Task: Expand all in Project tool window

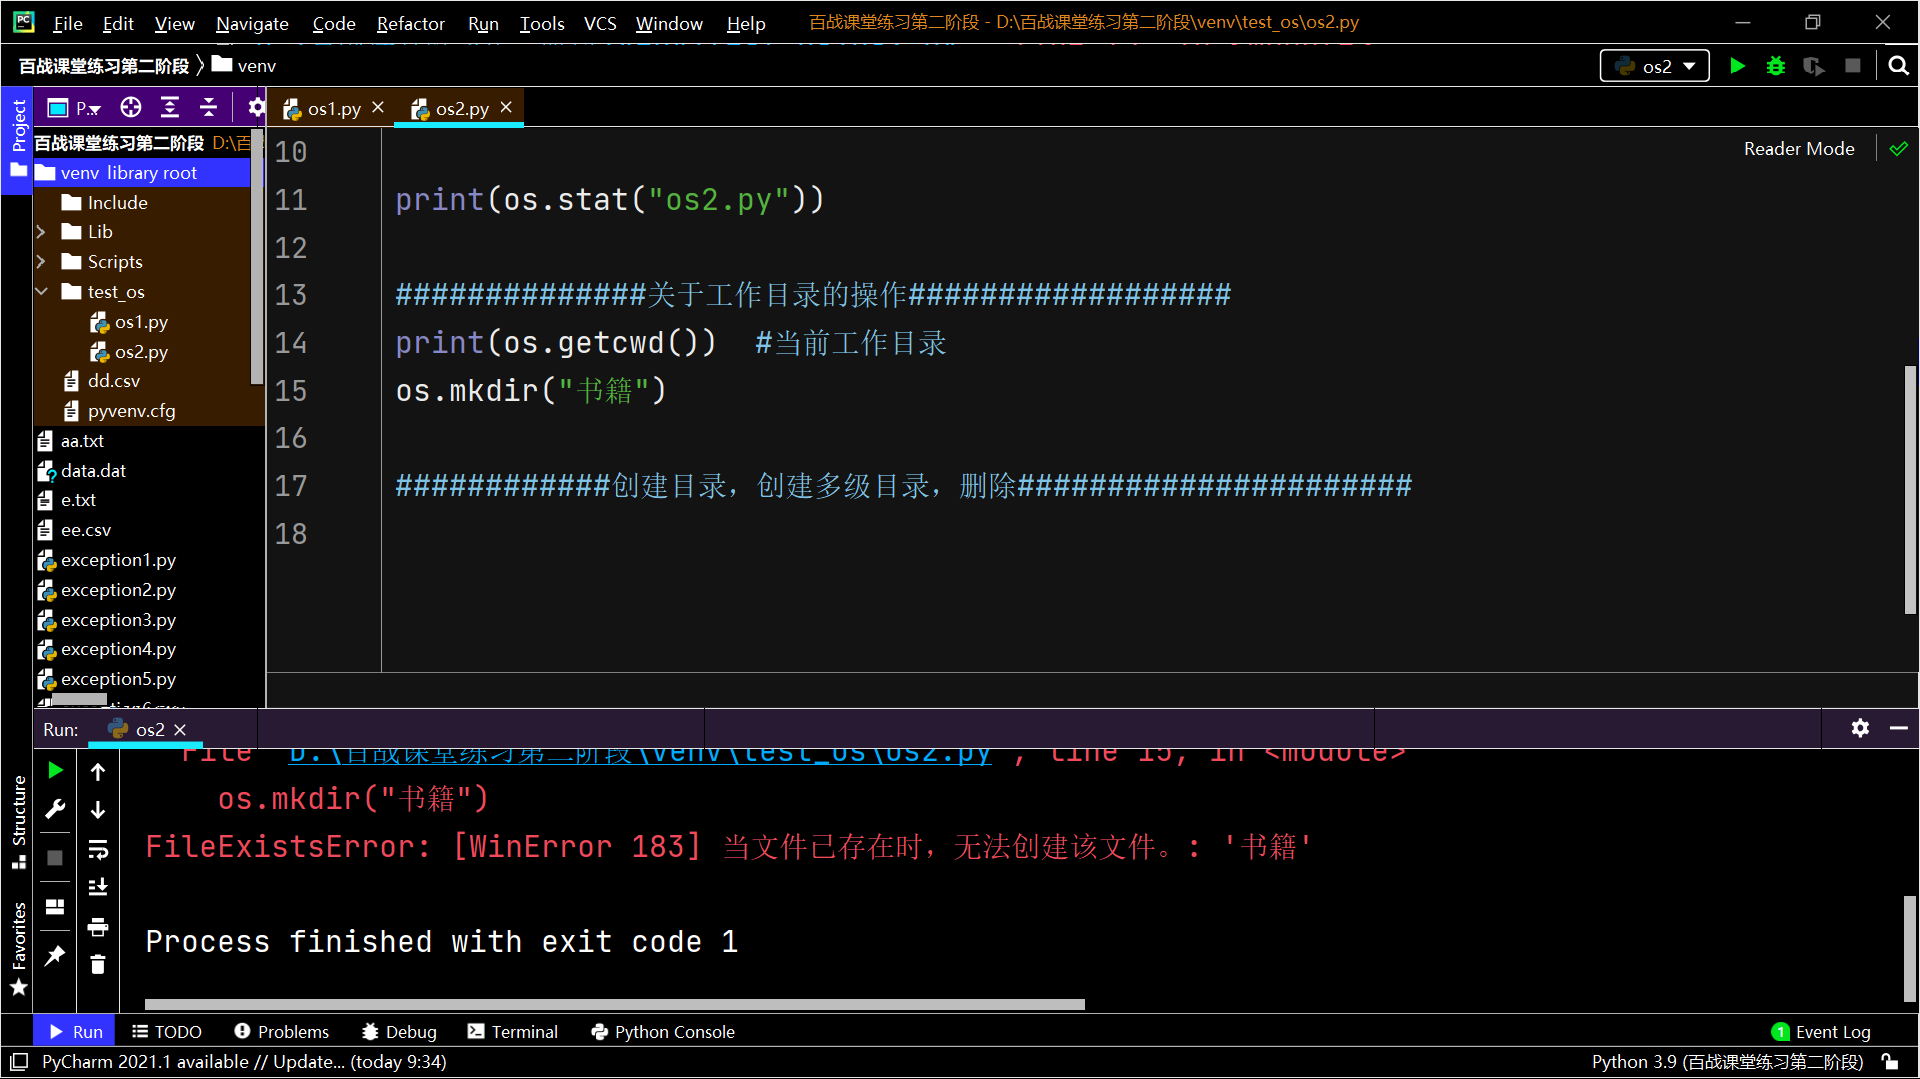Action: pyautogui.click(x=170, y=108)
